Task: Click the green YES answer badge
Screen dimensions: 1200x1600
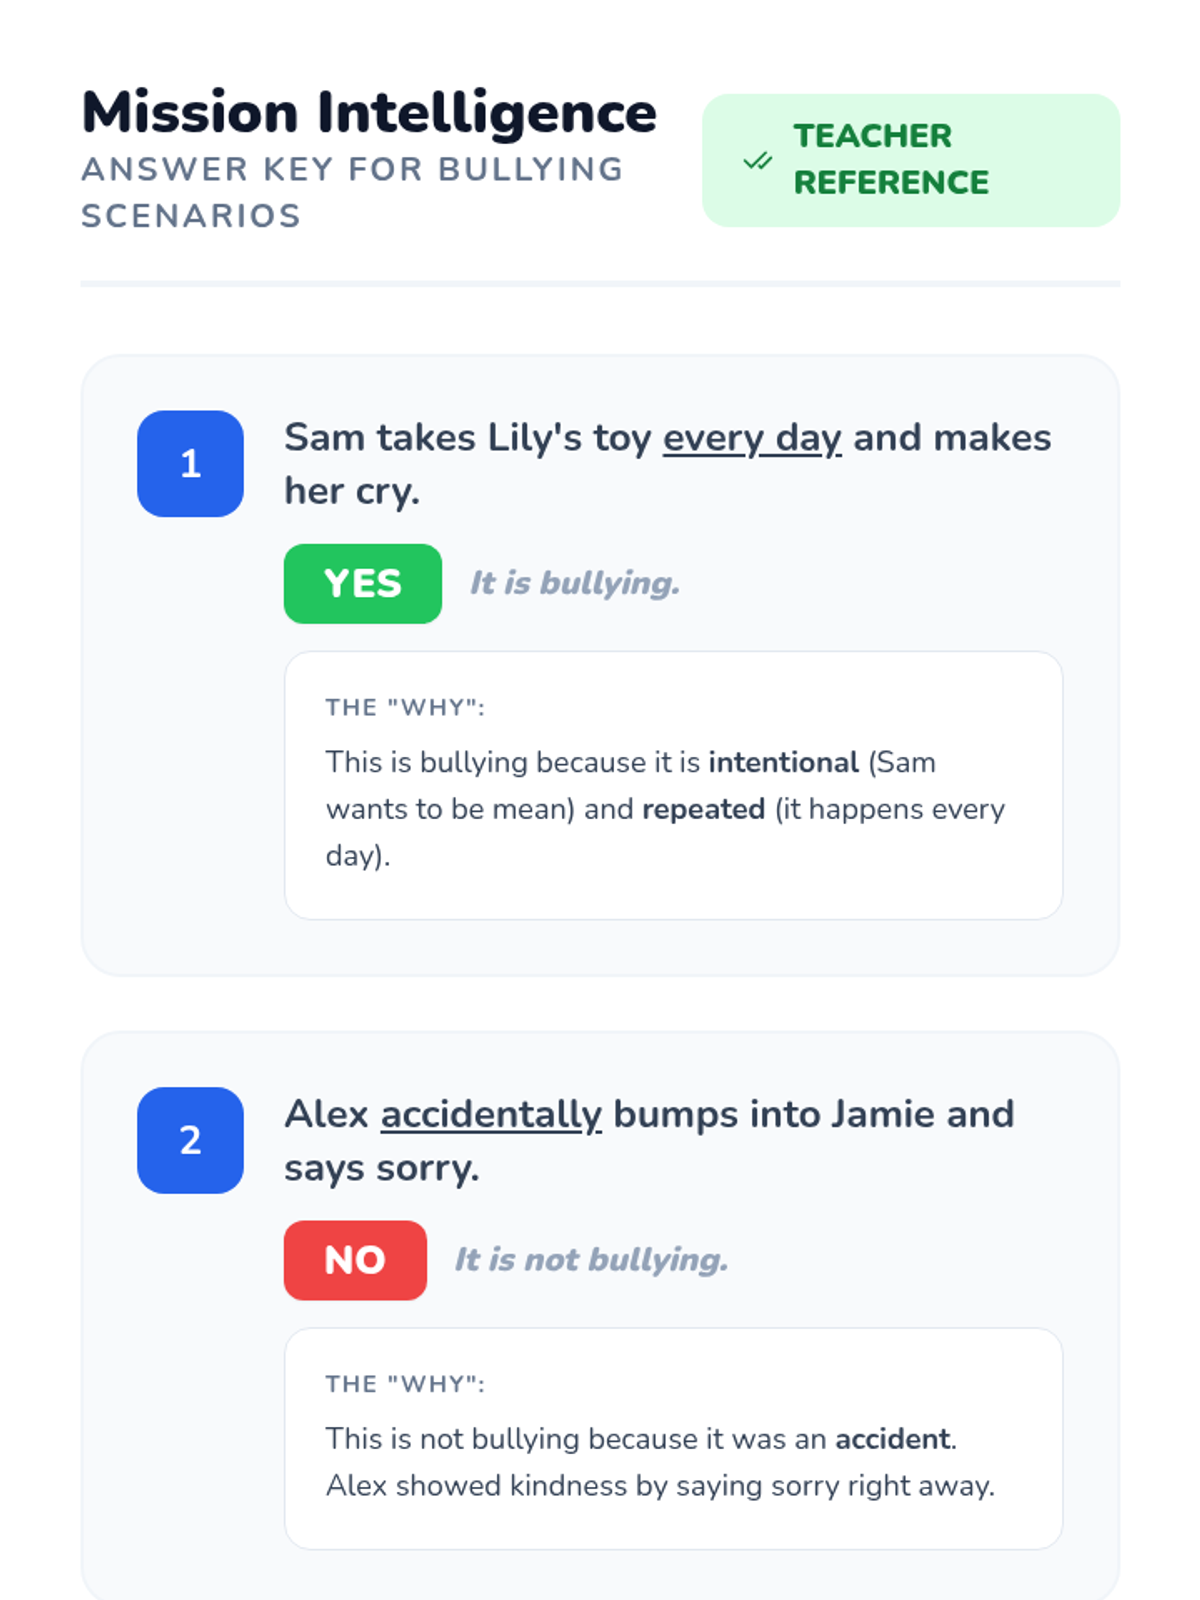Action: point(363,584)
